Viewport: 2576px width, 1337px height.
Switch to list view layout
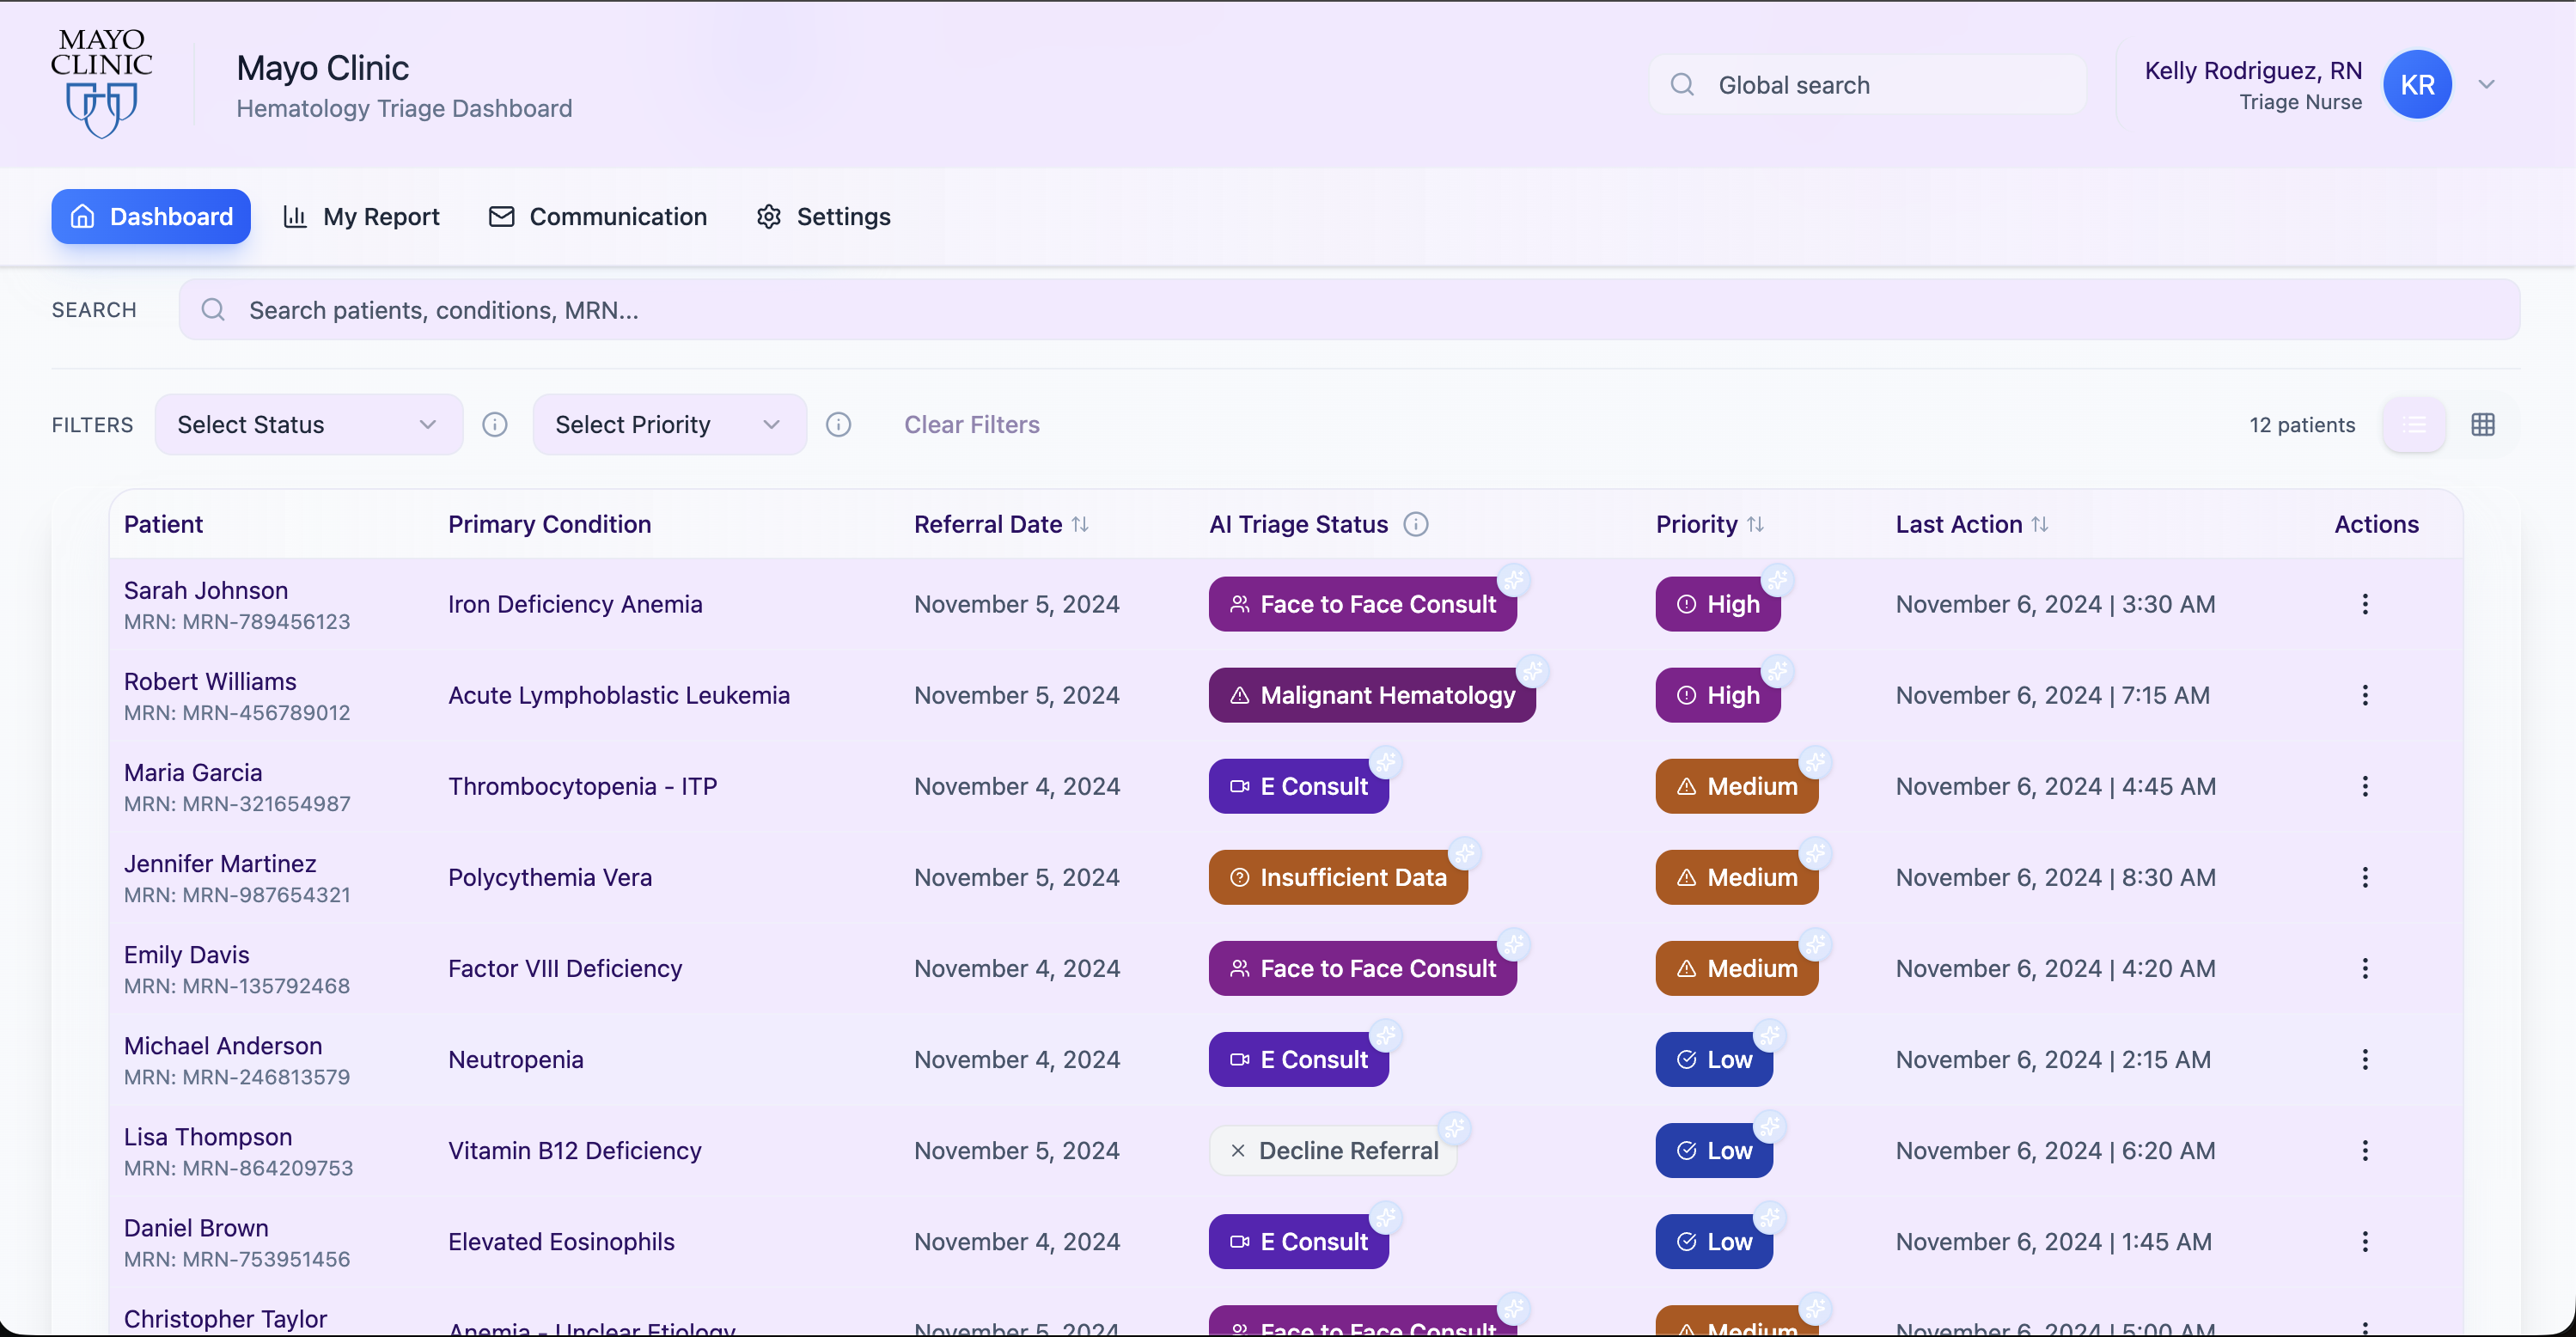point(2414,425)
